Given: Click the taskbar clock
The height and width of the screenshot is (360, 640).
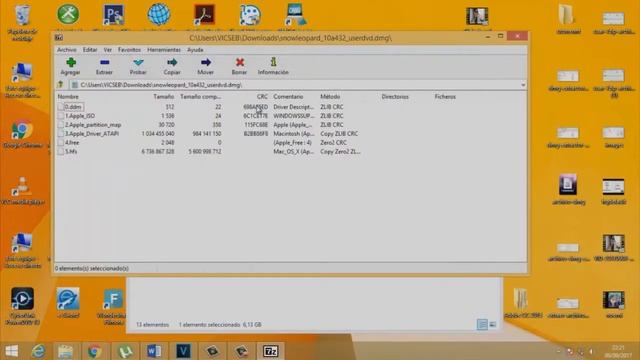Looking at the screenshot, I should point(618,351).
